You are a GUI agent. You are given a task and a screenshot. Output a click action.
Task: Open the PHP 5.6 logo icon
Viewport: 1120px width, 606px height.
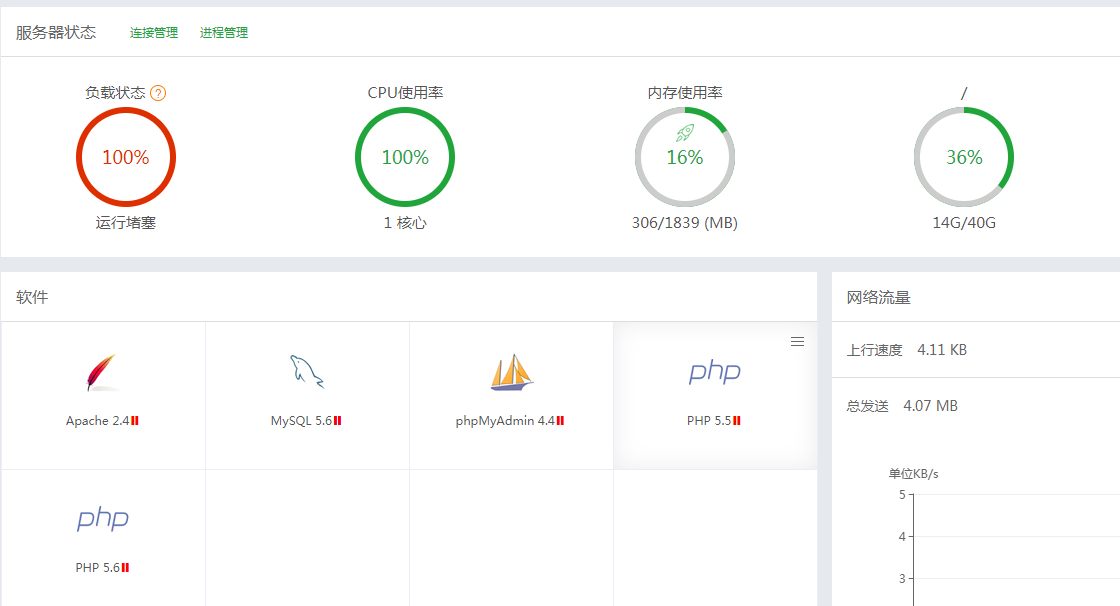pyautogui.click(x=103, y=520)
